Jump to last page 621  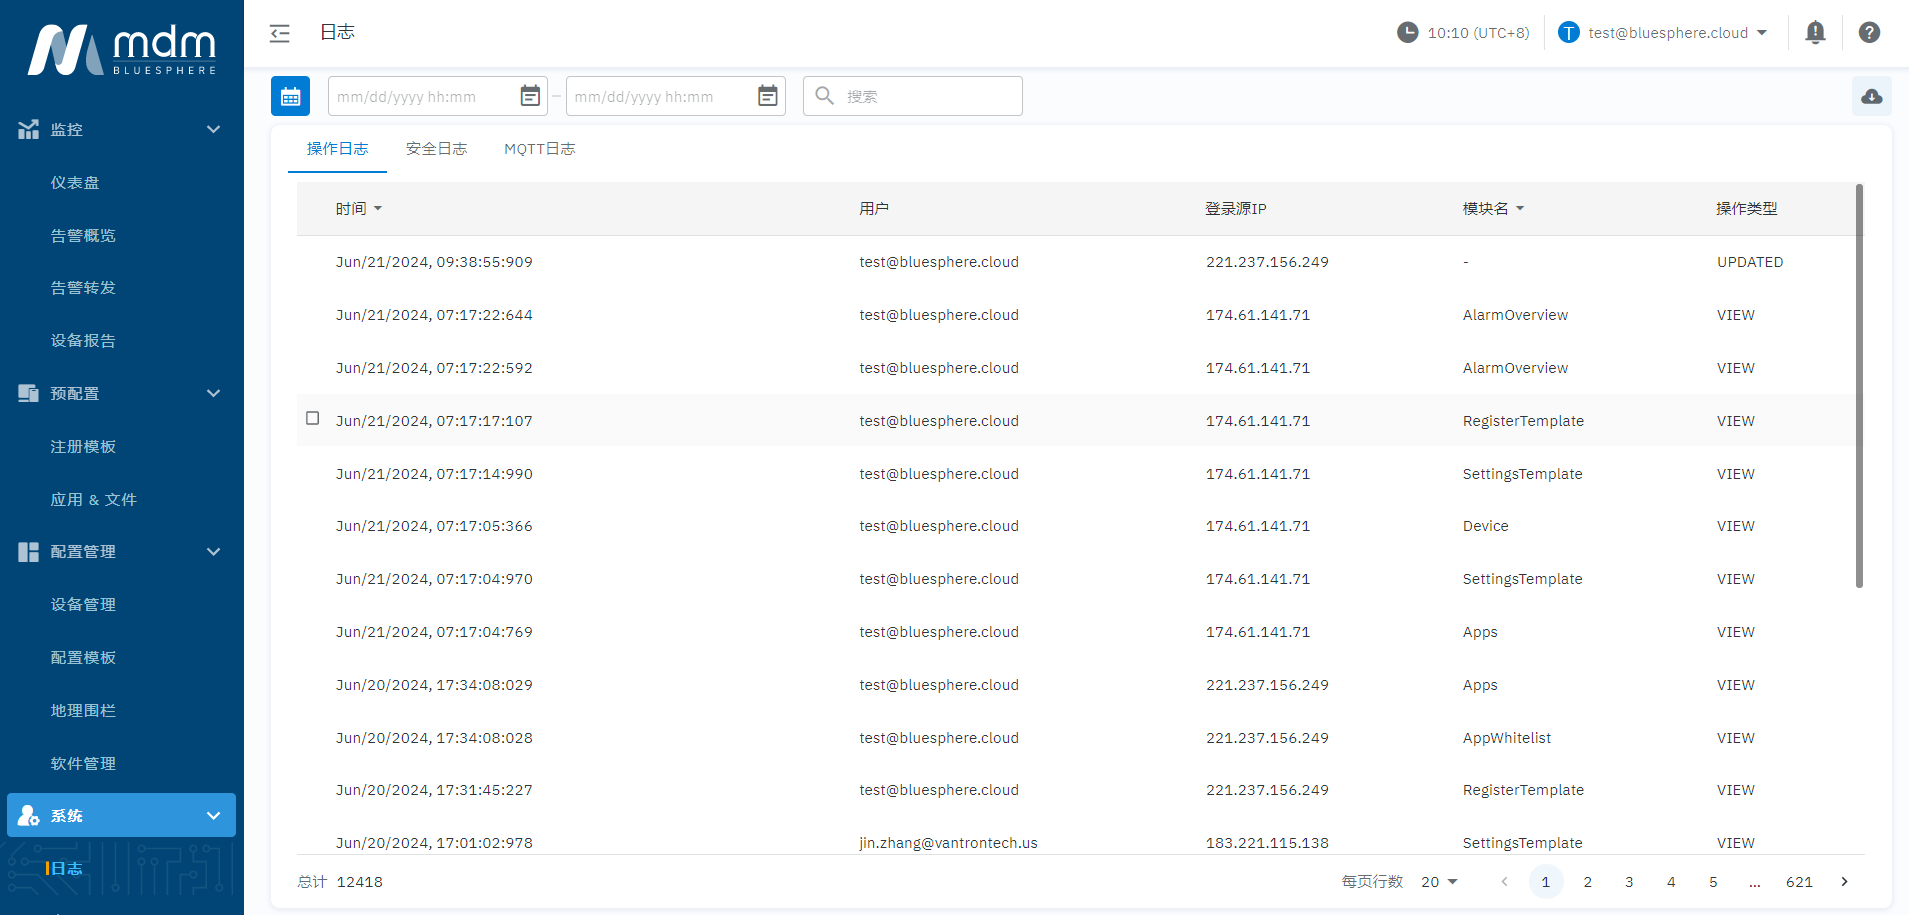click(1798, 882)
